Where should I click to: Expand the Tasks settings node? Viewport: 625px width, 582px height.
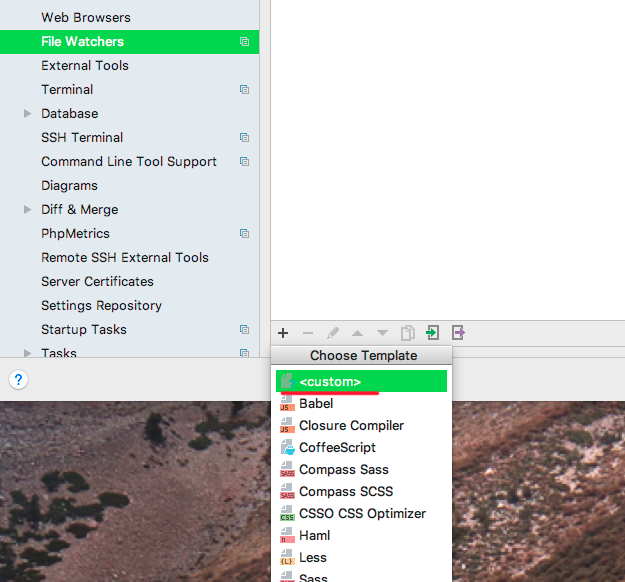click(28, 353)
